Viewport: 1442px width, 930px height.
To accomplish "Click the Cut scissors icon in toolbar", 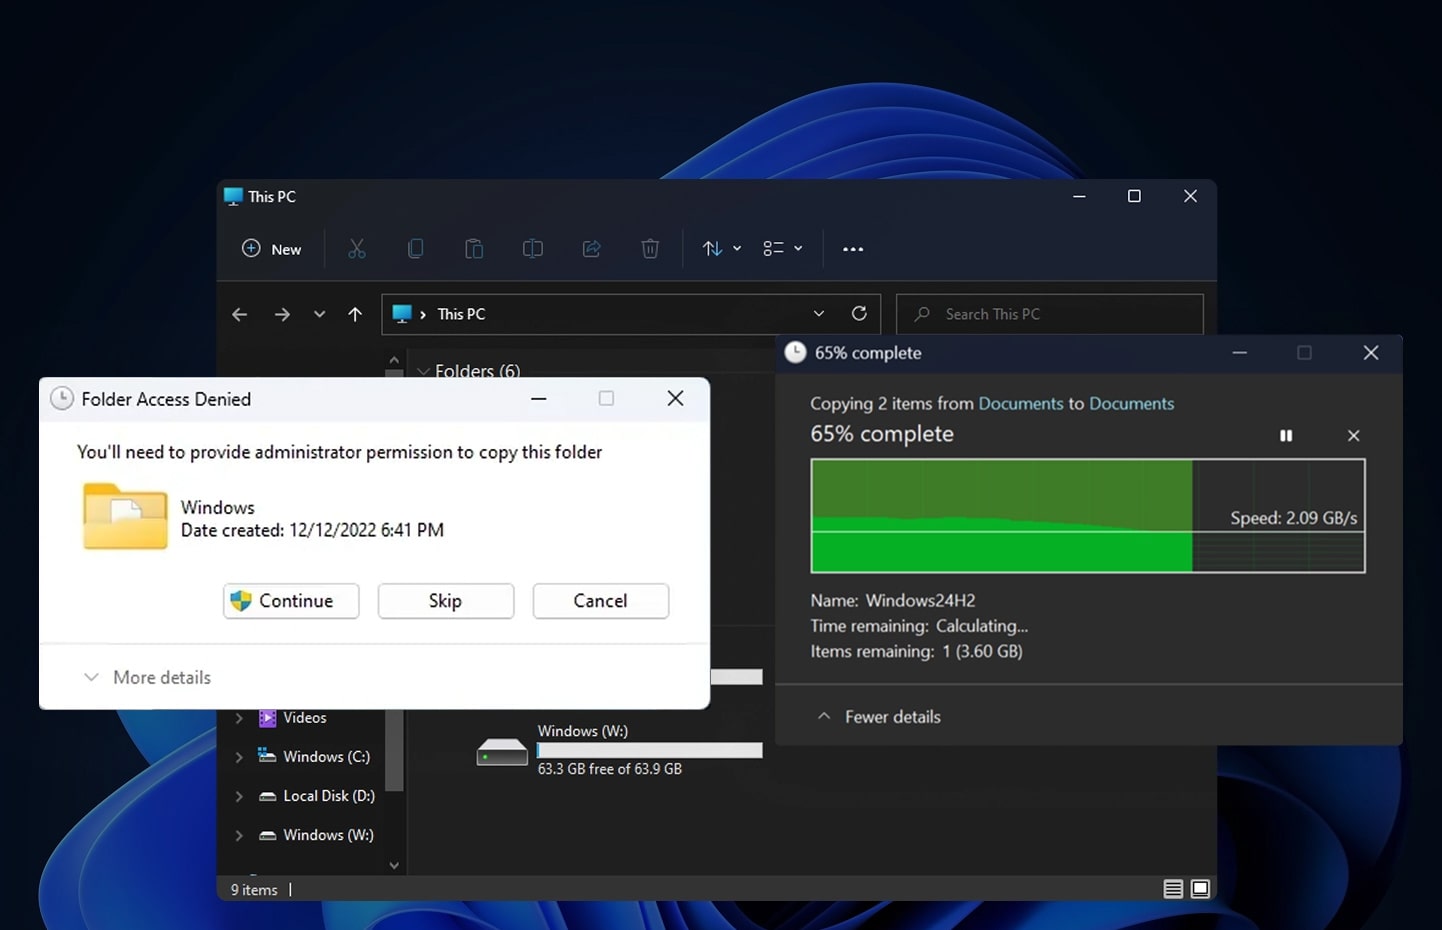I will (357, 249).
